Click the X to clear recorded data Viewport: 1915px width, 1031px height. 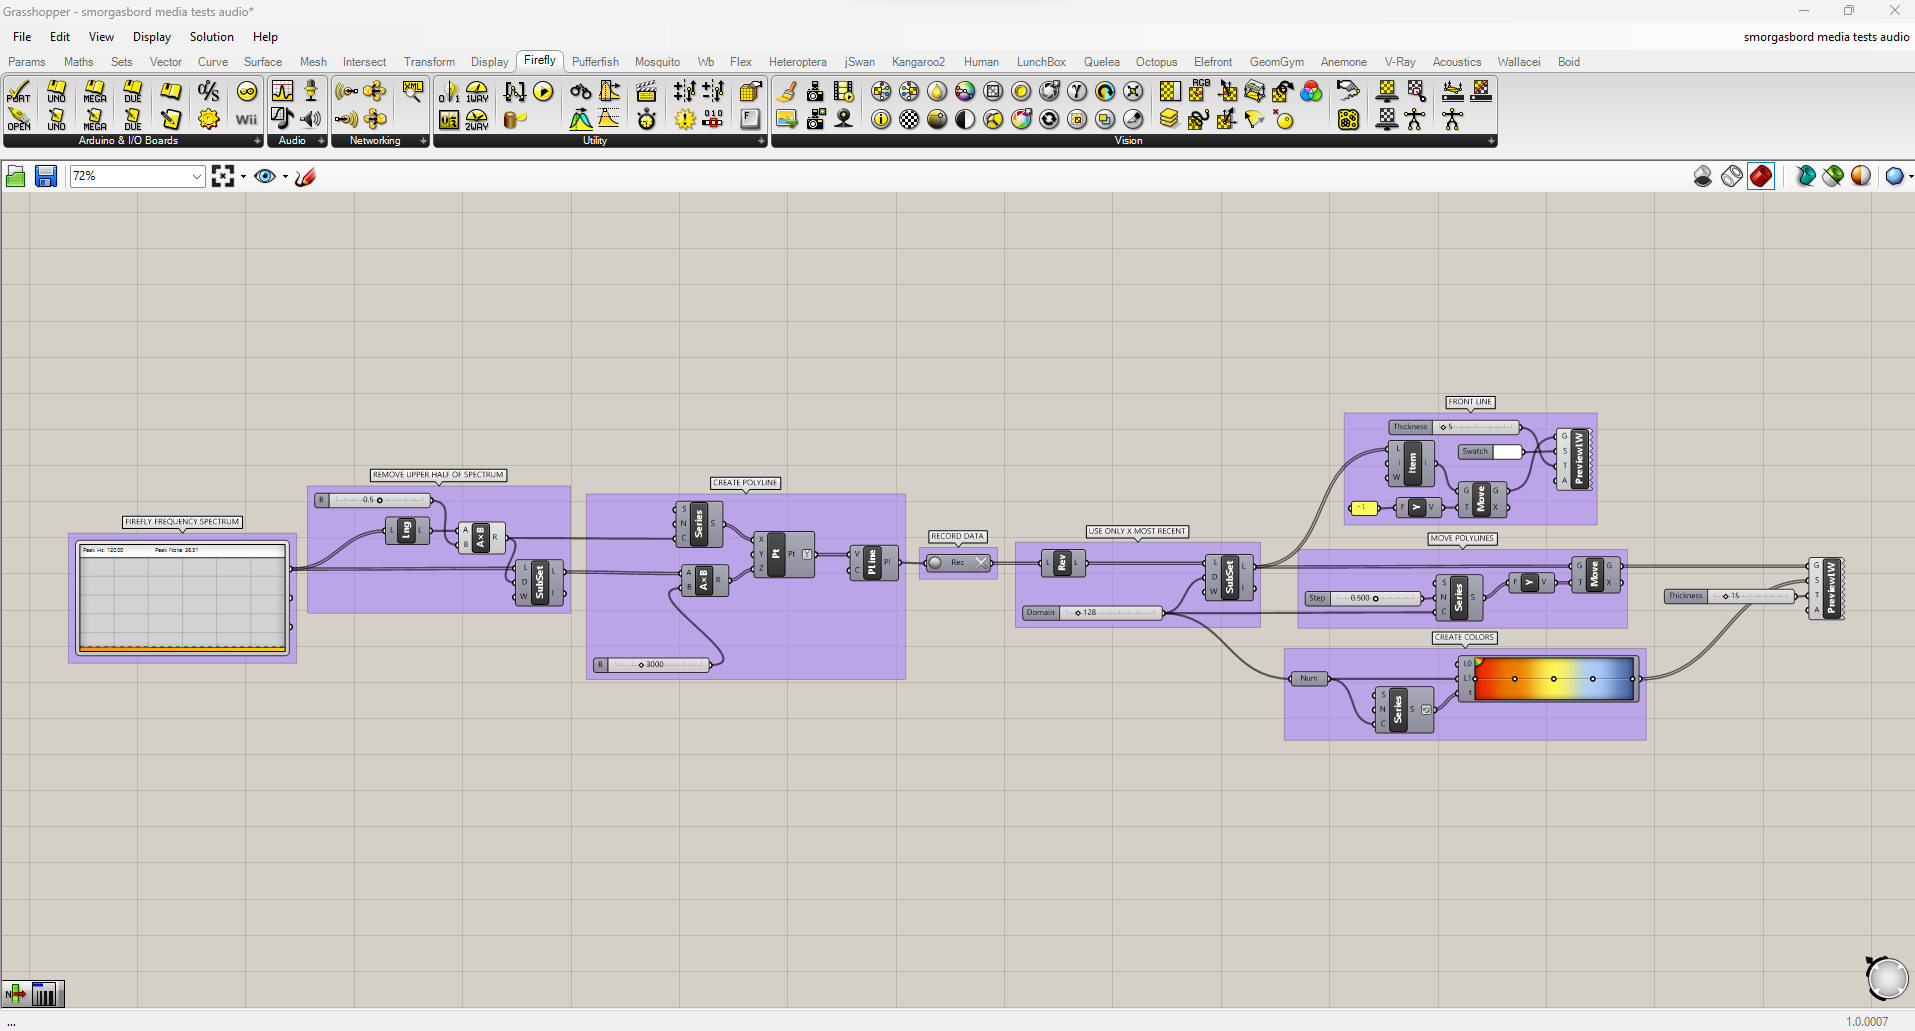(982, 563)
